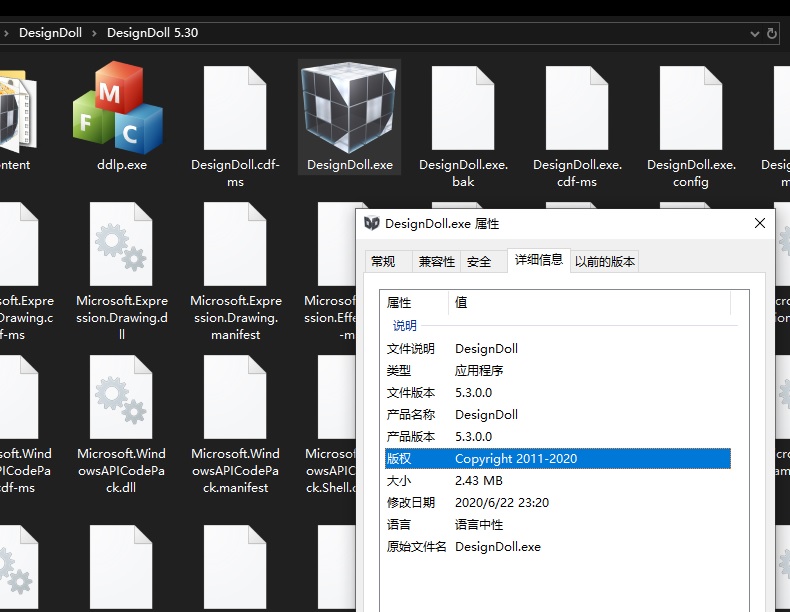Click DesignDoll breadcrumb in address bar
Image resolution: width=790 pixels, height=612 pixels.
point(50,33)
